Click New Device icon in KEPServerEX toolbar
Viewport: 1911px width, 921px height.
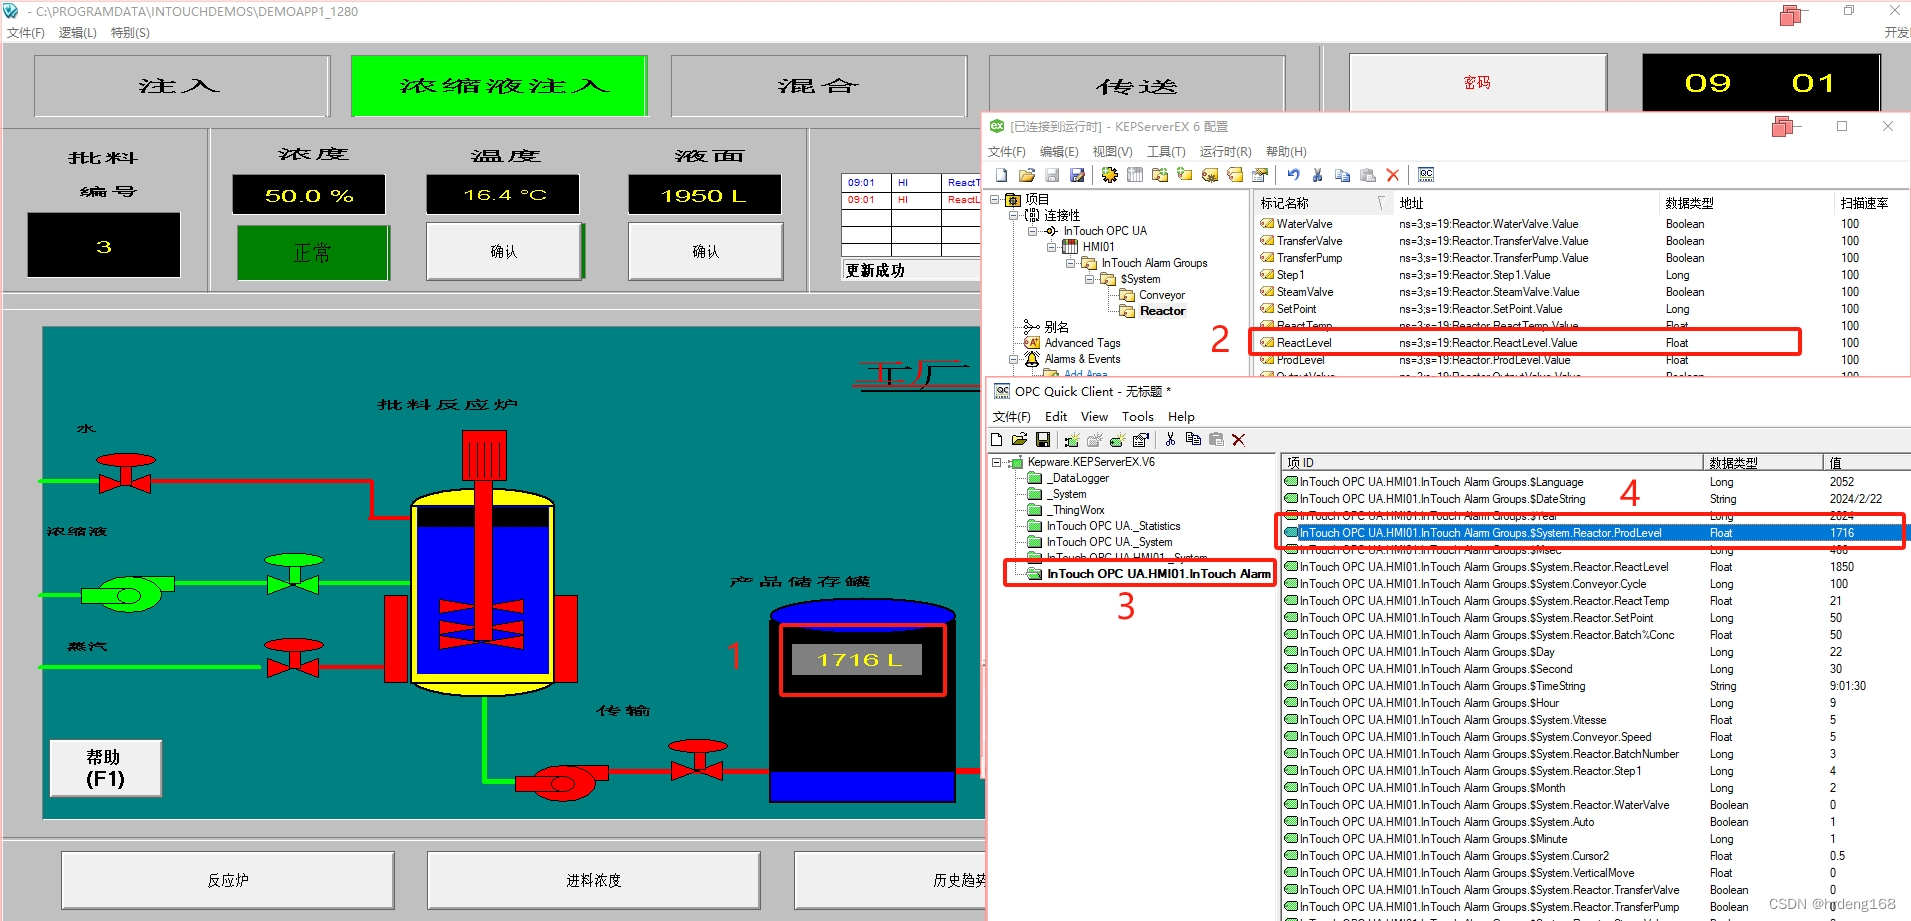point(1135,175)
